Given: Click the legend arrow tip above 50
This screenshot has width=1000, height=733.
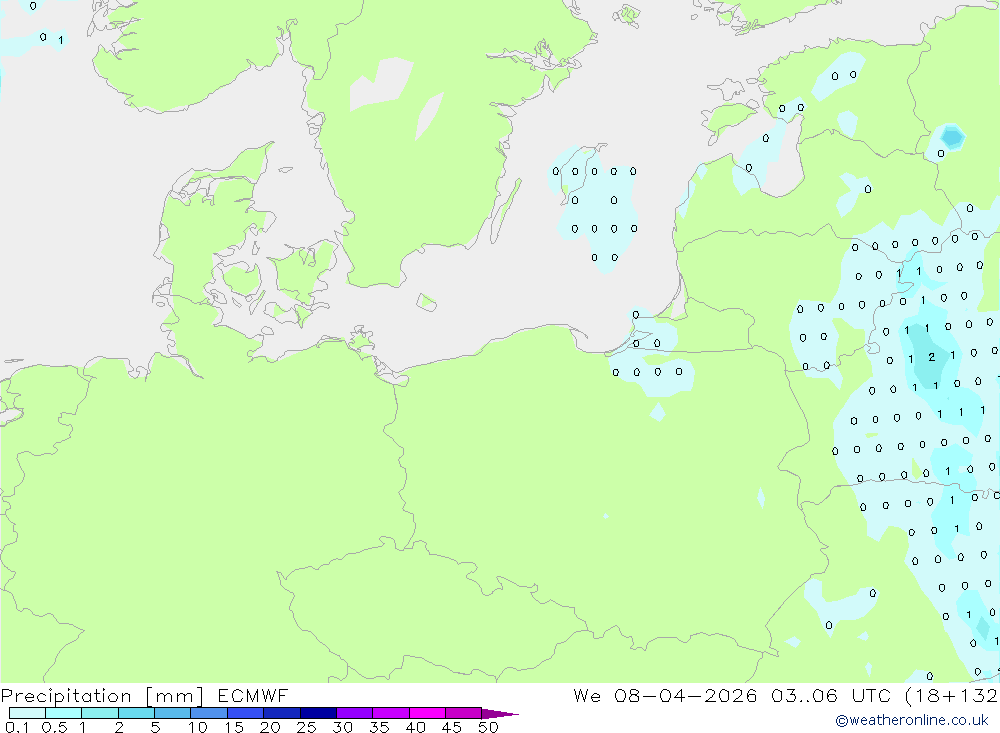Looking at the screenshot, I should click(x=499, y=713).
